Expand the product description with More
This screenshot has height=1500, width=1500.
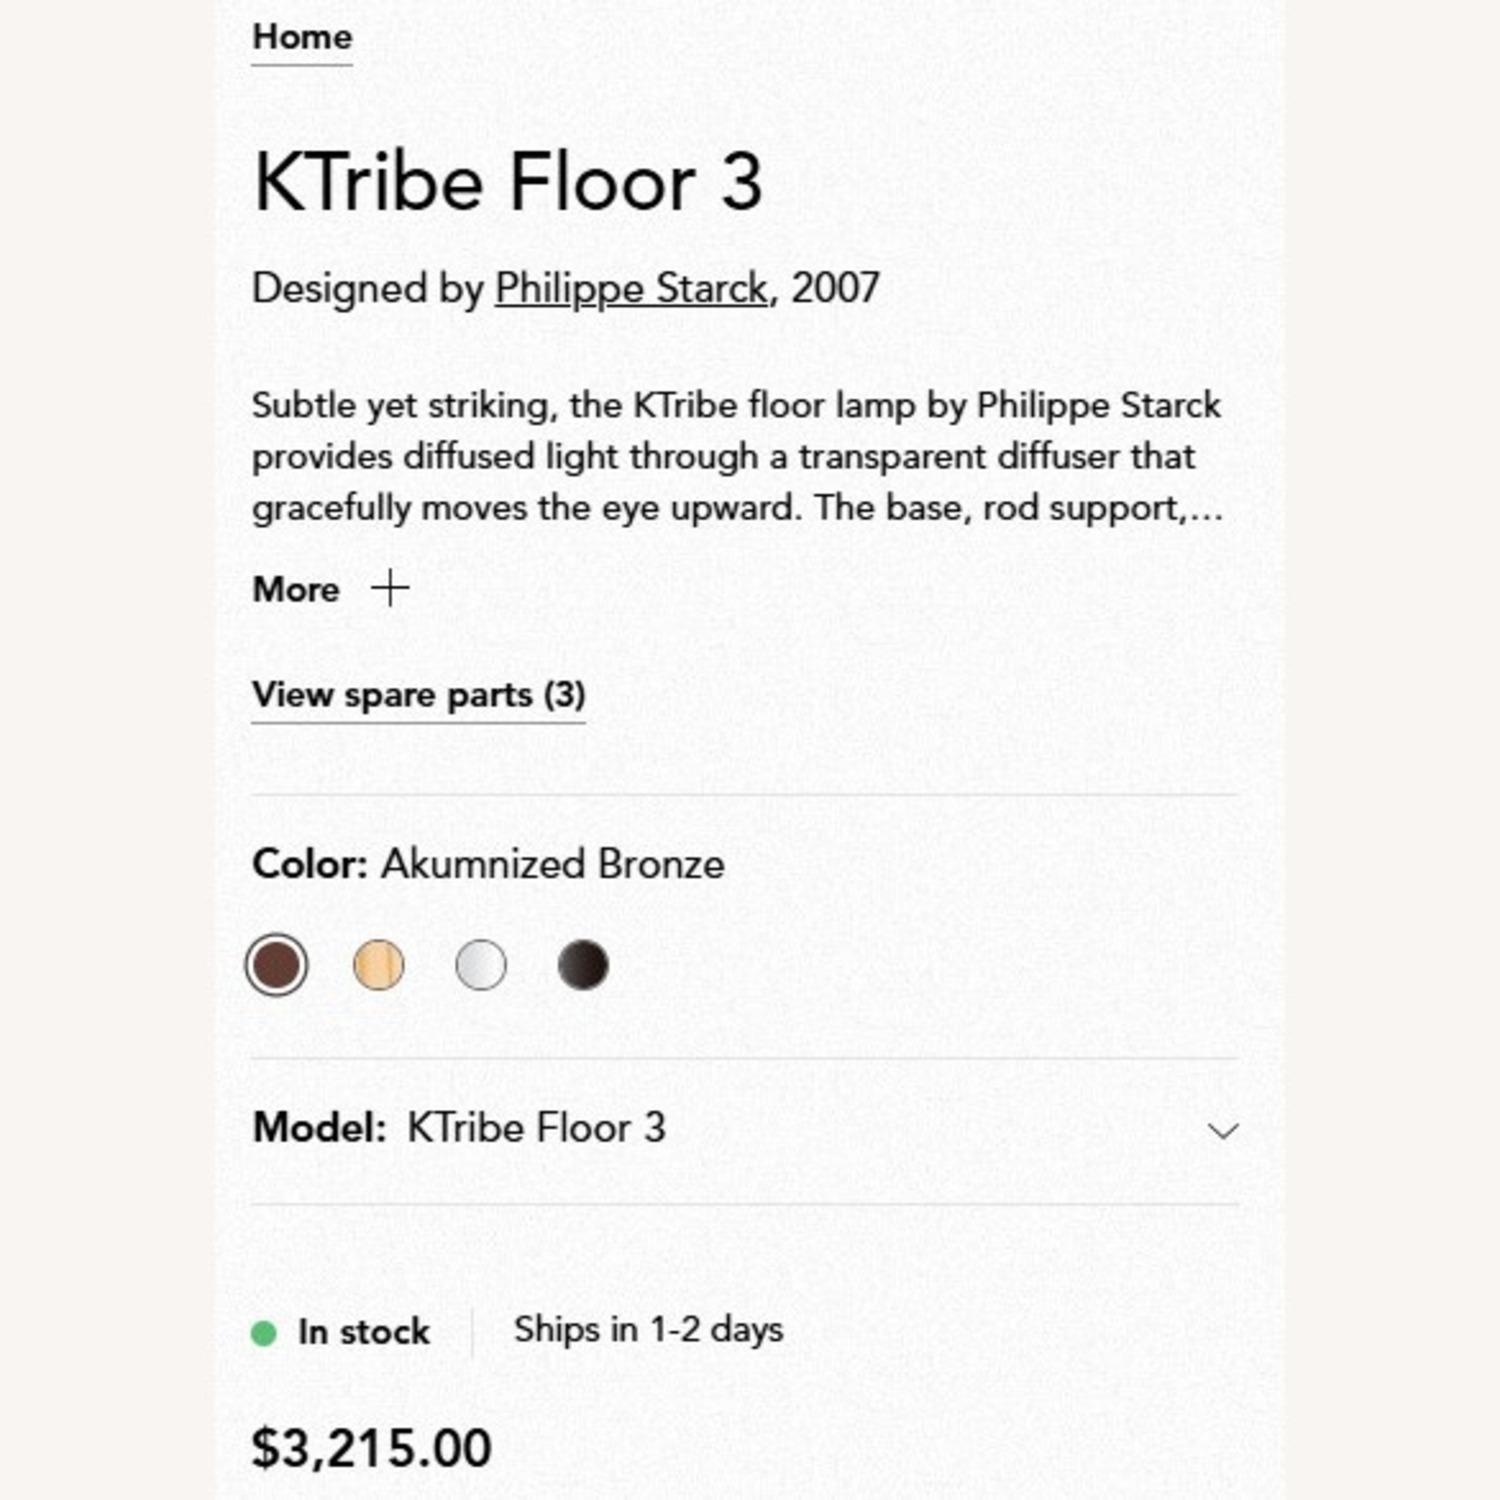coord(296,589)
